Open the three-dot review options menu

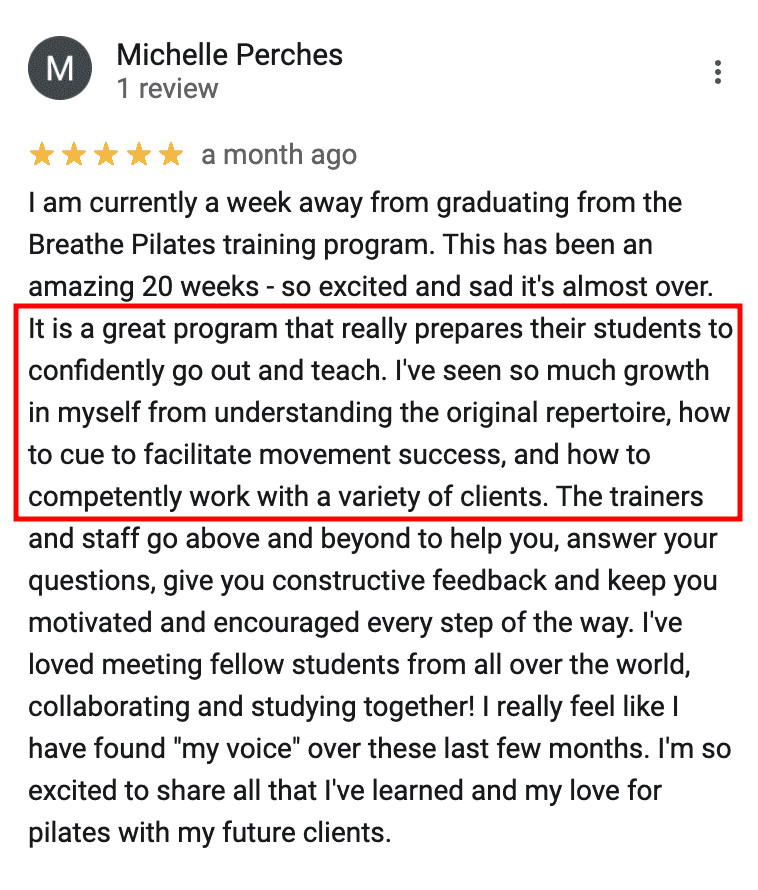coord(718,72)
